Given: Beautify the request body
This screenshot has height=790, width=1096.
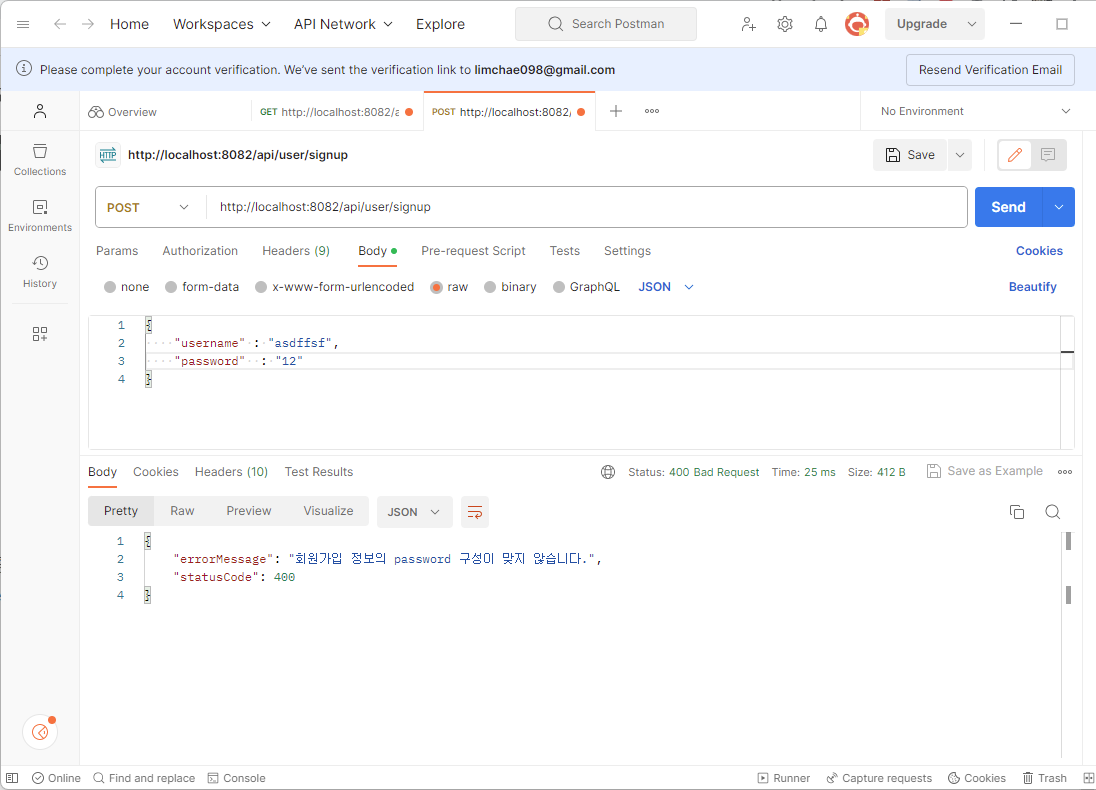Looking at the screenshot, I should (x=1032, y=287).
